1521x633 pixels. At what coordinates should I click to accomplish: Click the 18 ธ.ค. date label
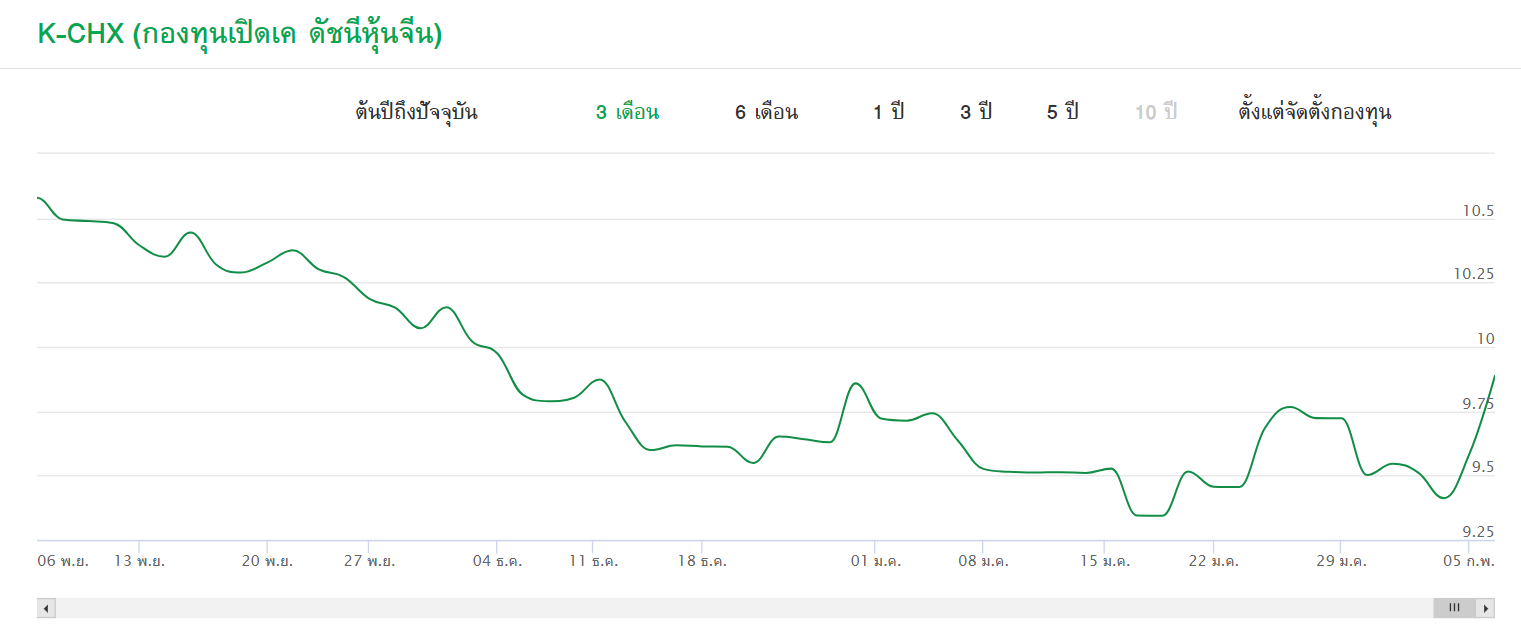click(x=702, y=562)
